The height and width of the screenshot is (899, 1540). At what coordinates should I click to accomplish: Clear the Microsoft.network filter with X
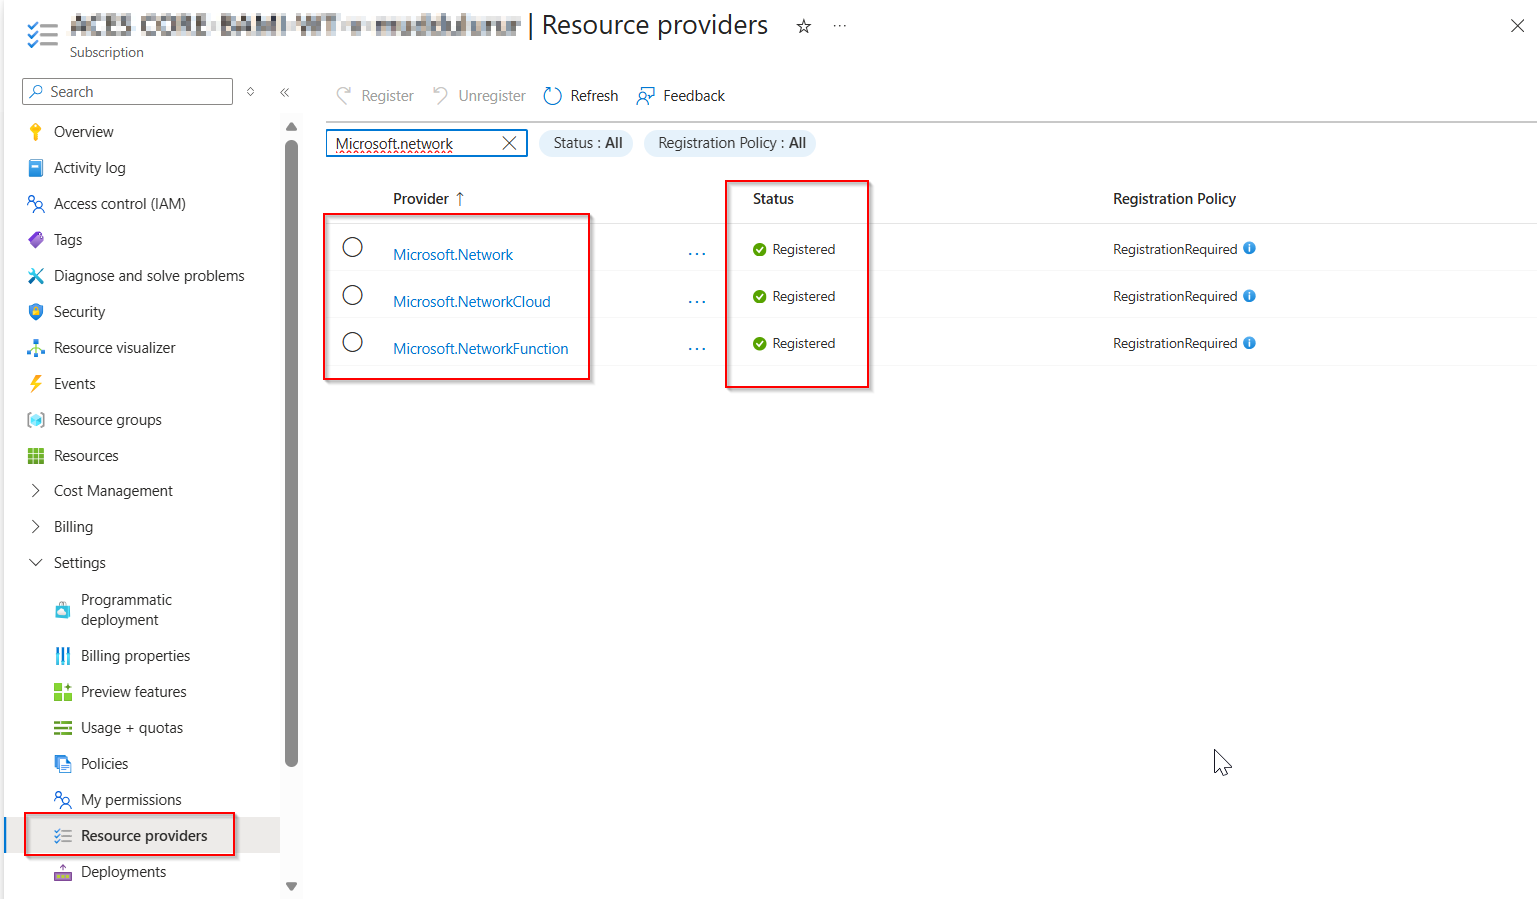pyautogui.click(x=509, y=143)
